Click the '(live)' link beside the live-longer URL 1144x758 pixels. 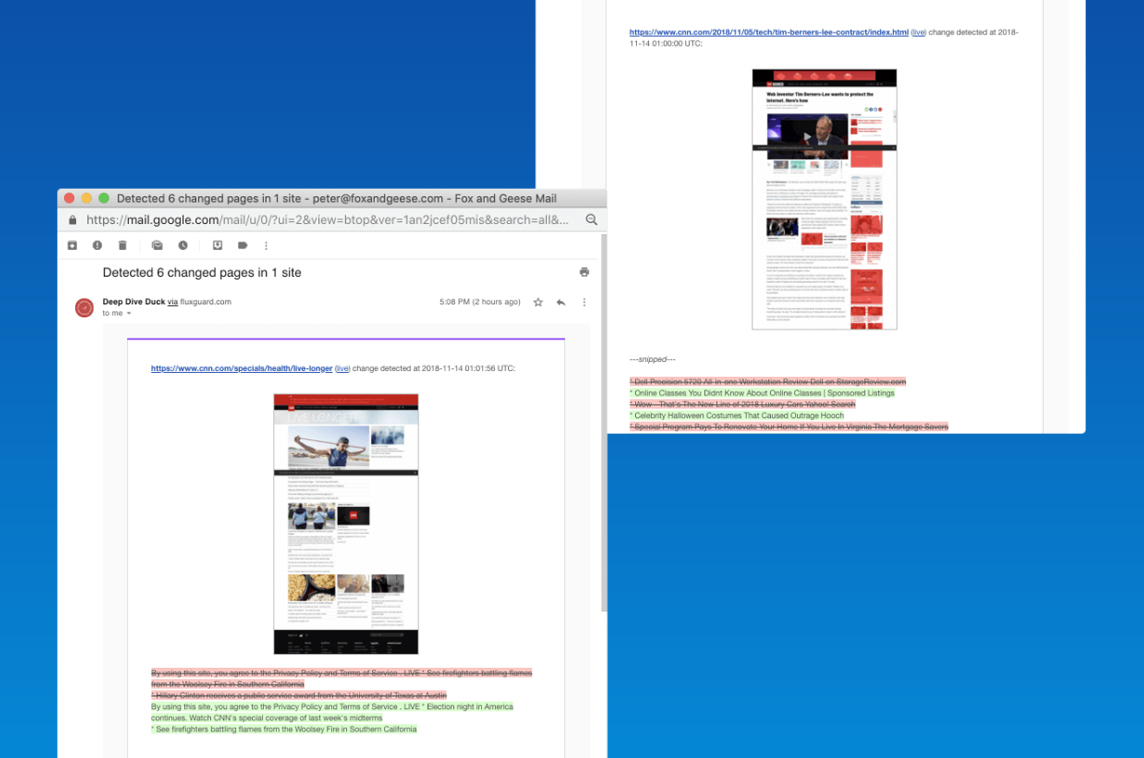(342, 368)
